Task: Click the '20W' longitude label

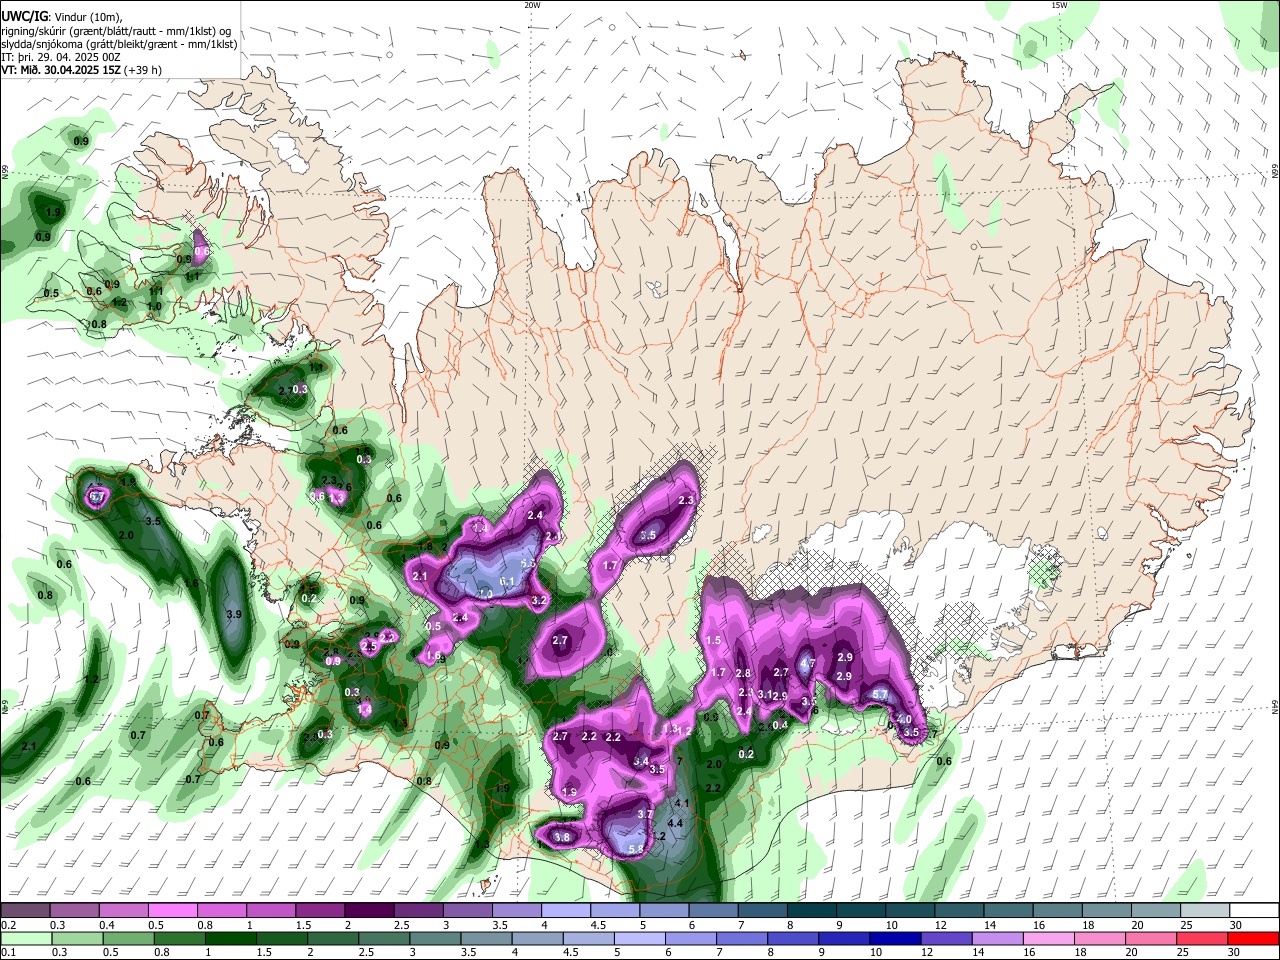Action: (532, 5)
